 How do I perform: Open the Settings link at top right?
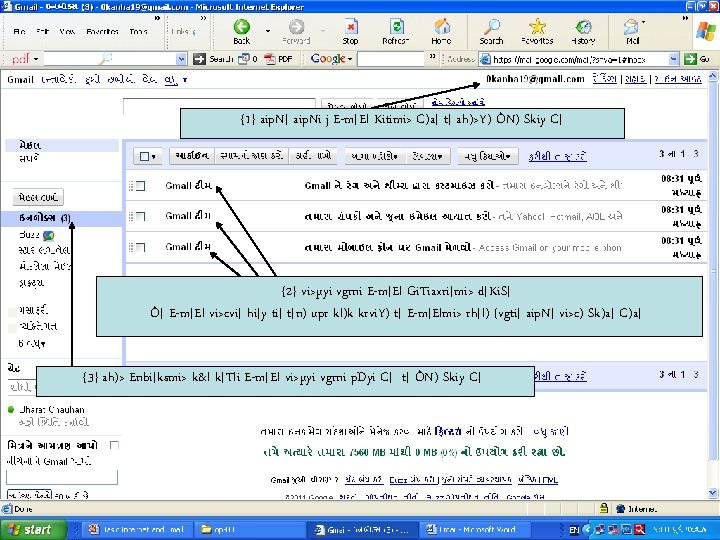click(604, 79)
